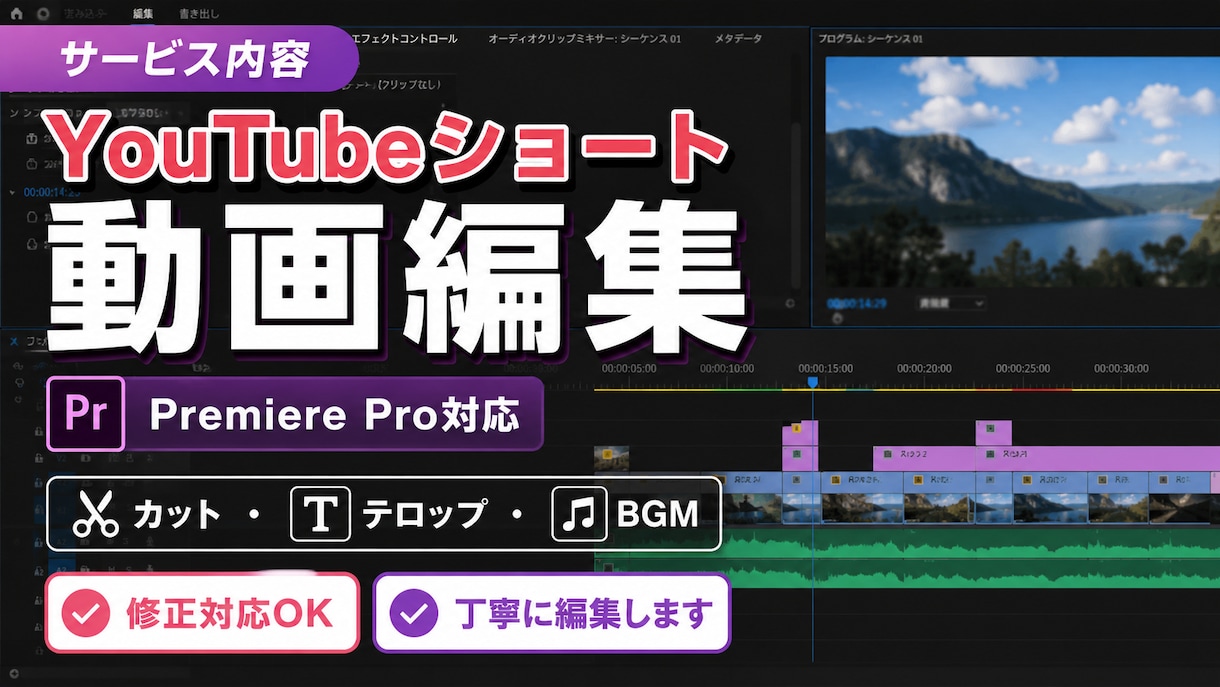
Task: Click the 修正対応OK badge
Action: [x=202, y=612]
